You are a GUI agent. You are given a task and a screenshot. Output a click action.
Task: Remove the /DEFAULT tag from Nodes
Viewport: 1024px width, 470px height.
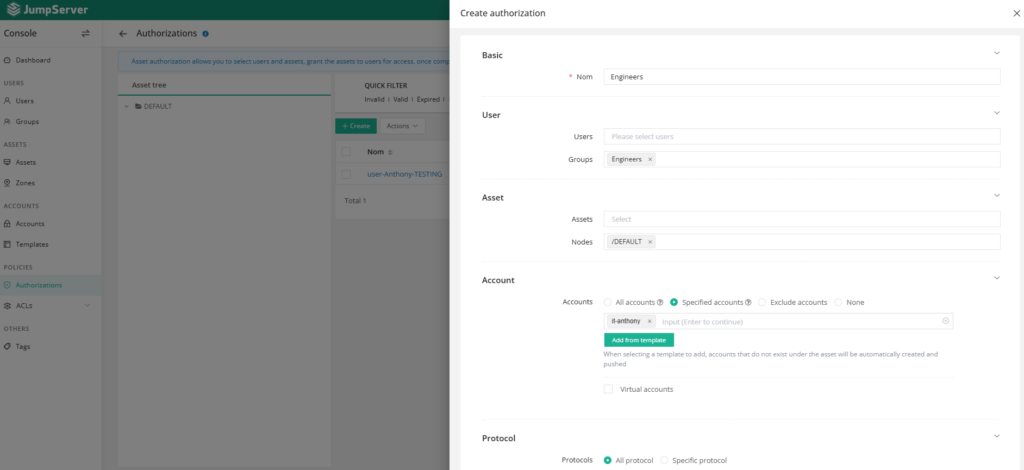click(x=650, y=242)
